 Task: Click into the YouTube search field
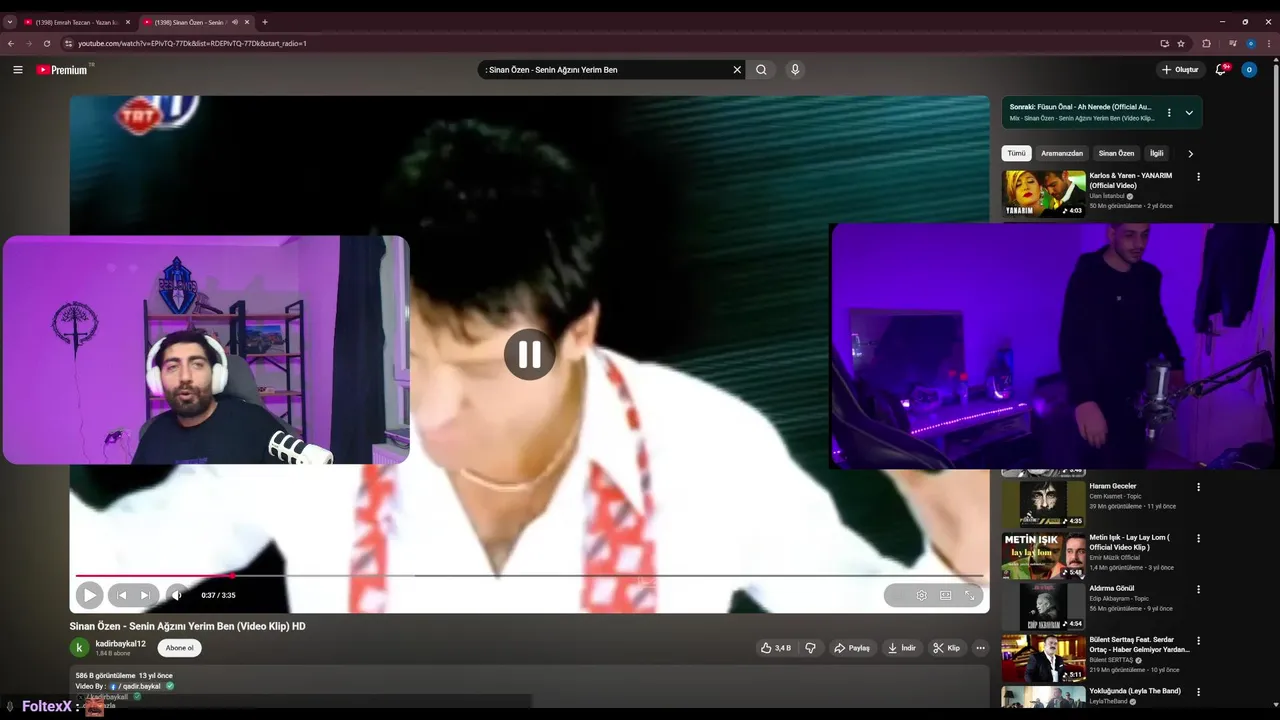pos(605,70)
